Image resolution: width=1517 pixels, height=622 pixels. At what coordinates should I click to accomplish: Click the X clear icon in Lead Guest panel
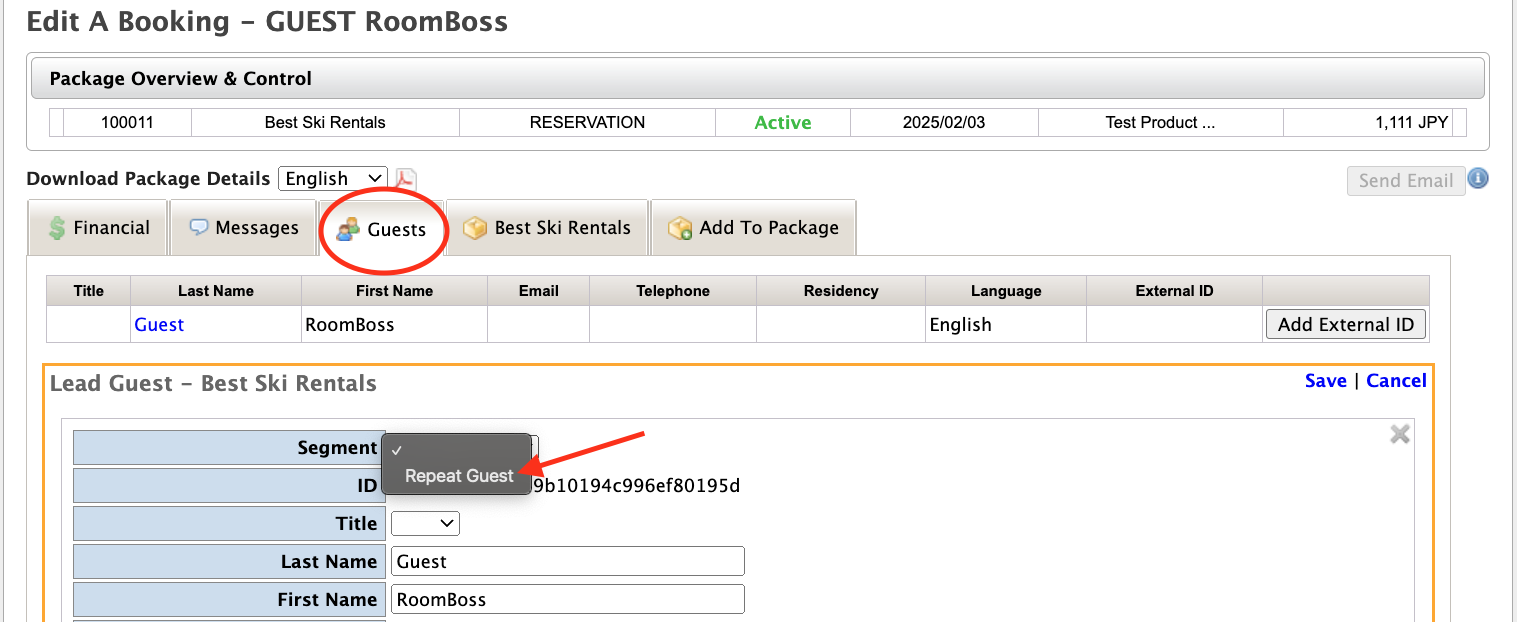[1399, 435]
